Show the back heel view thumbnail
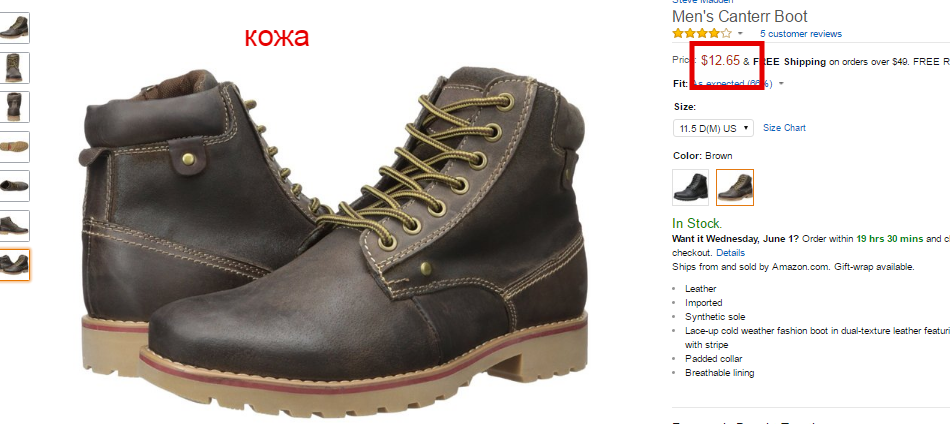This screenshot has height=424, width=950. coord(15,107)
